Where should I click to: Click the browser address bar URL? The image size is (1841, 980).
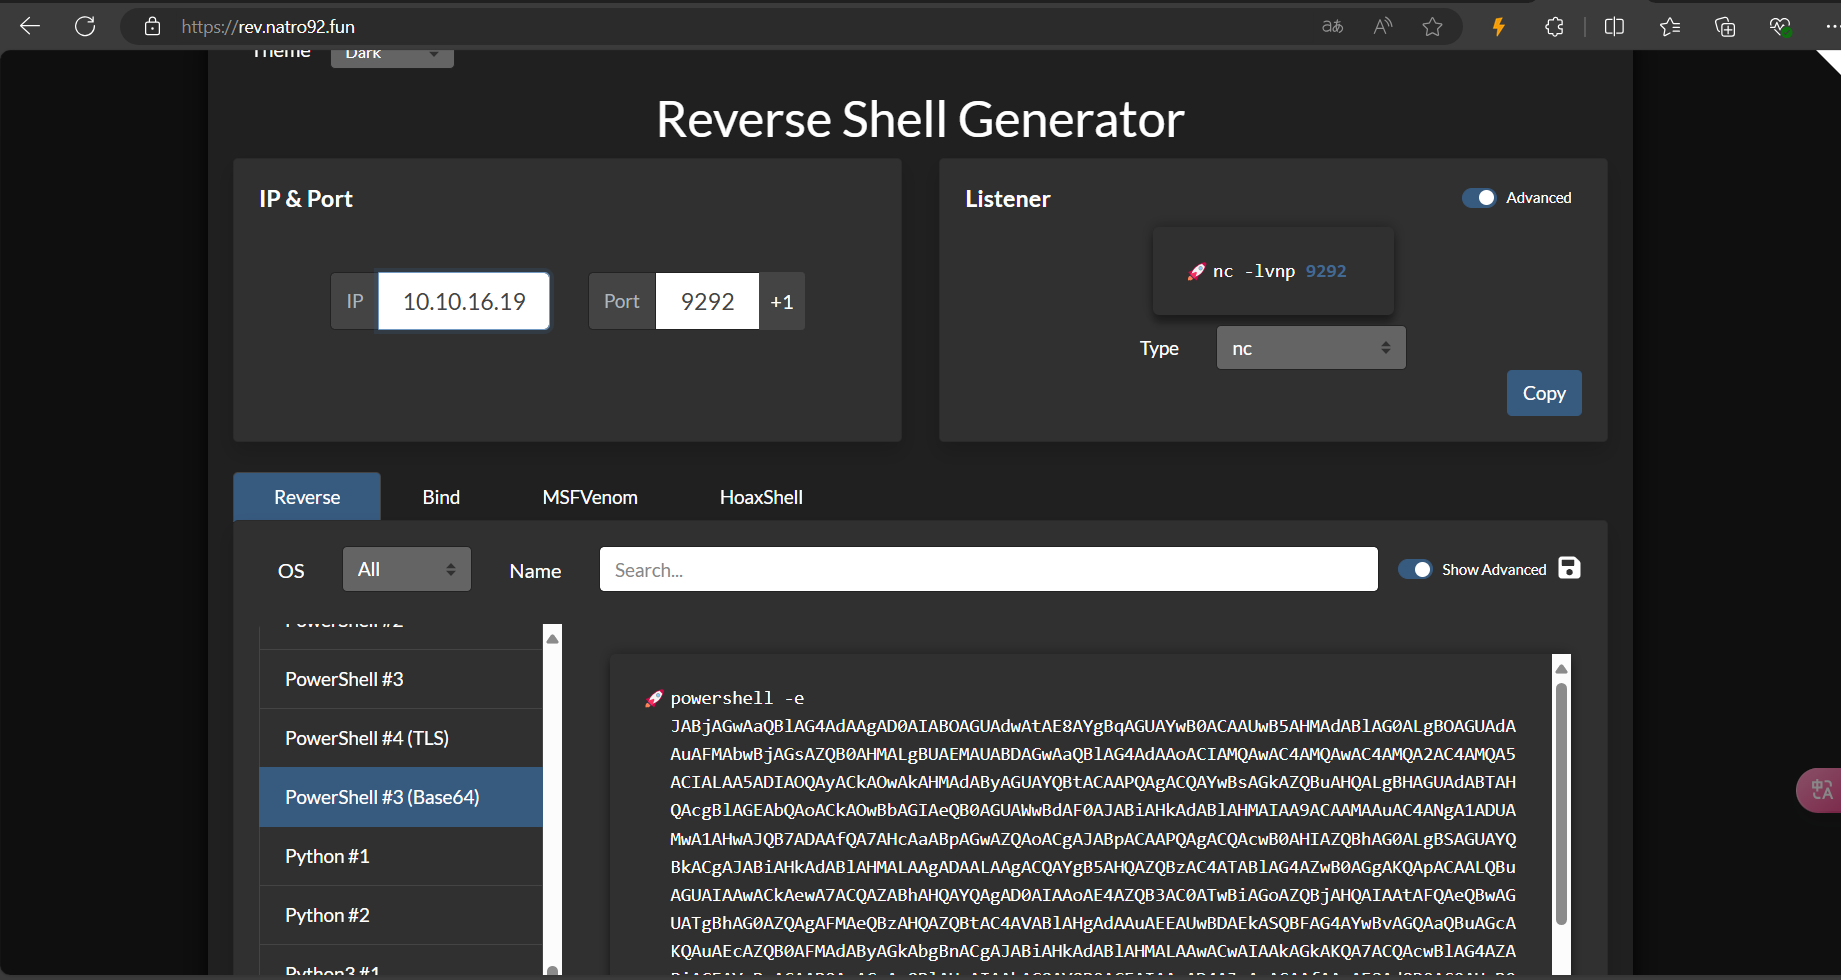[x=268, y=27]
